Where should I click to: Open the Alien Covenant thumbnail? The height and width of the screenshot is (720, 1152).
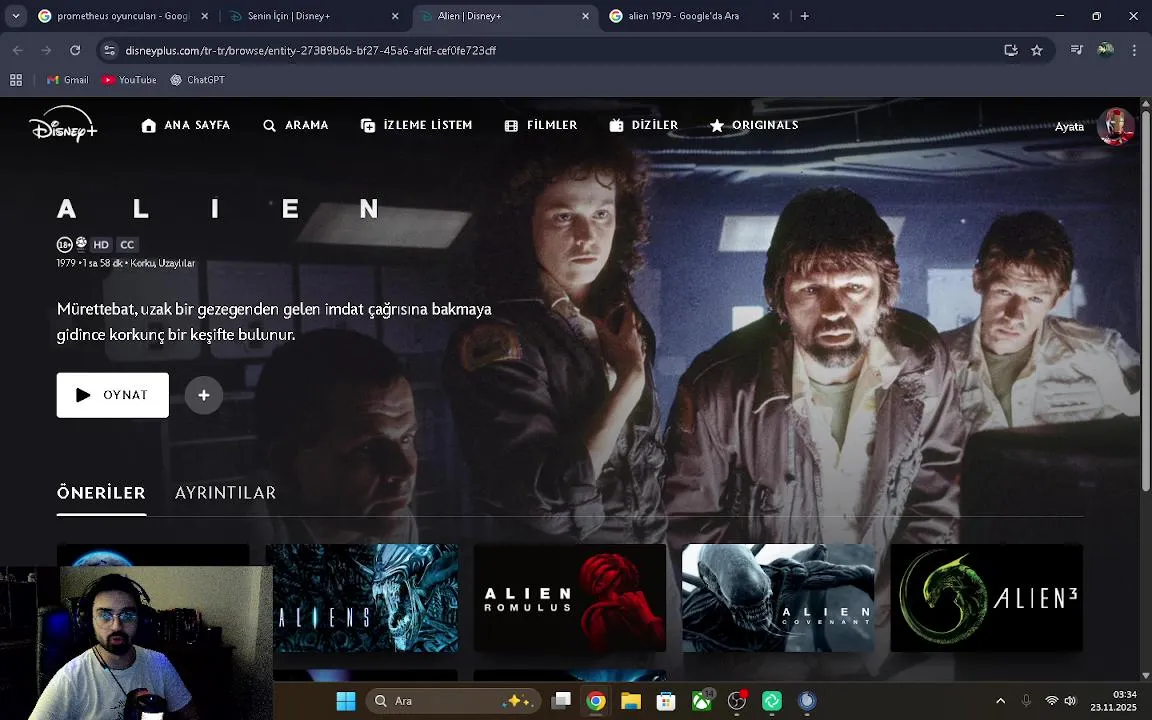[778, 598]
